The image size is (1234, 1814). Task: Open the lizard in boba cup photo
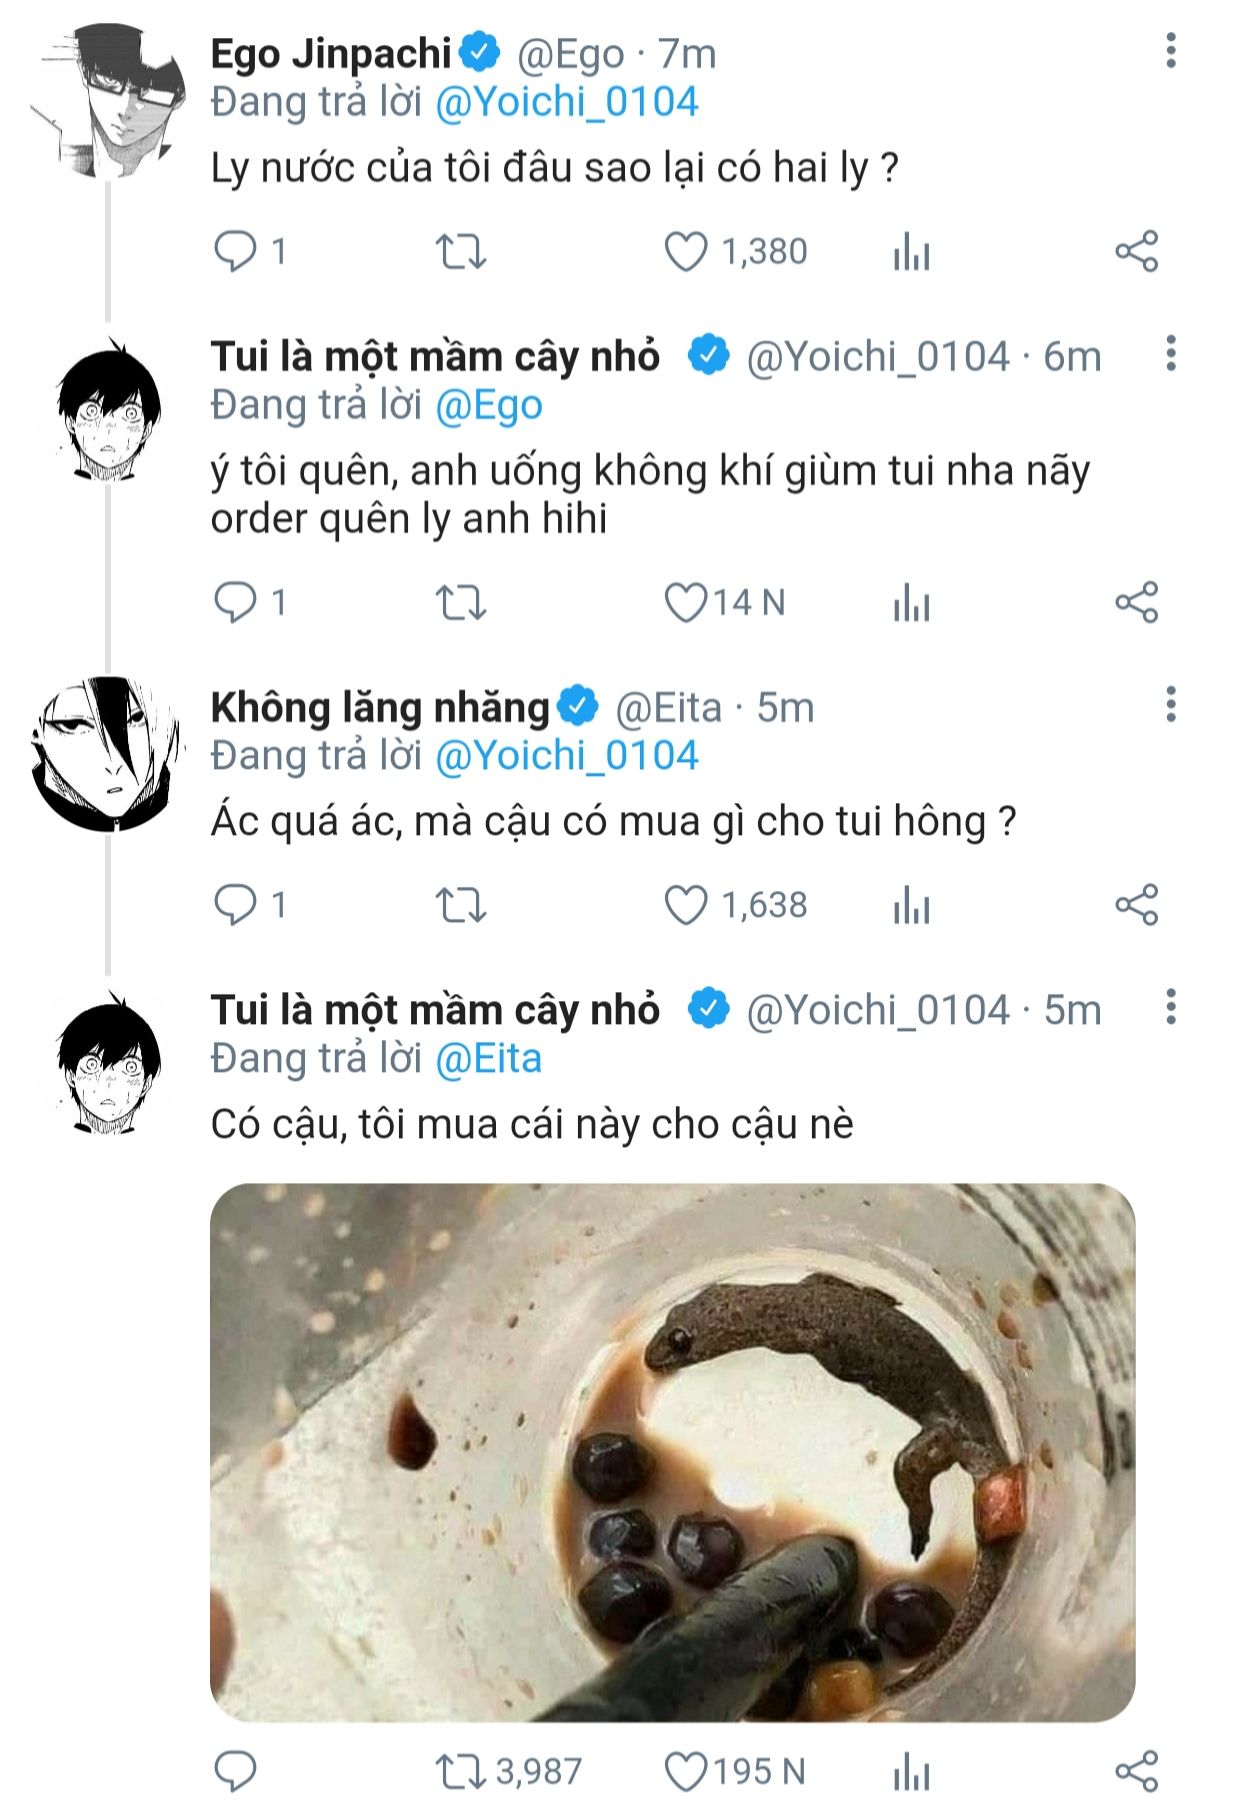tap(672, 1452)
